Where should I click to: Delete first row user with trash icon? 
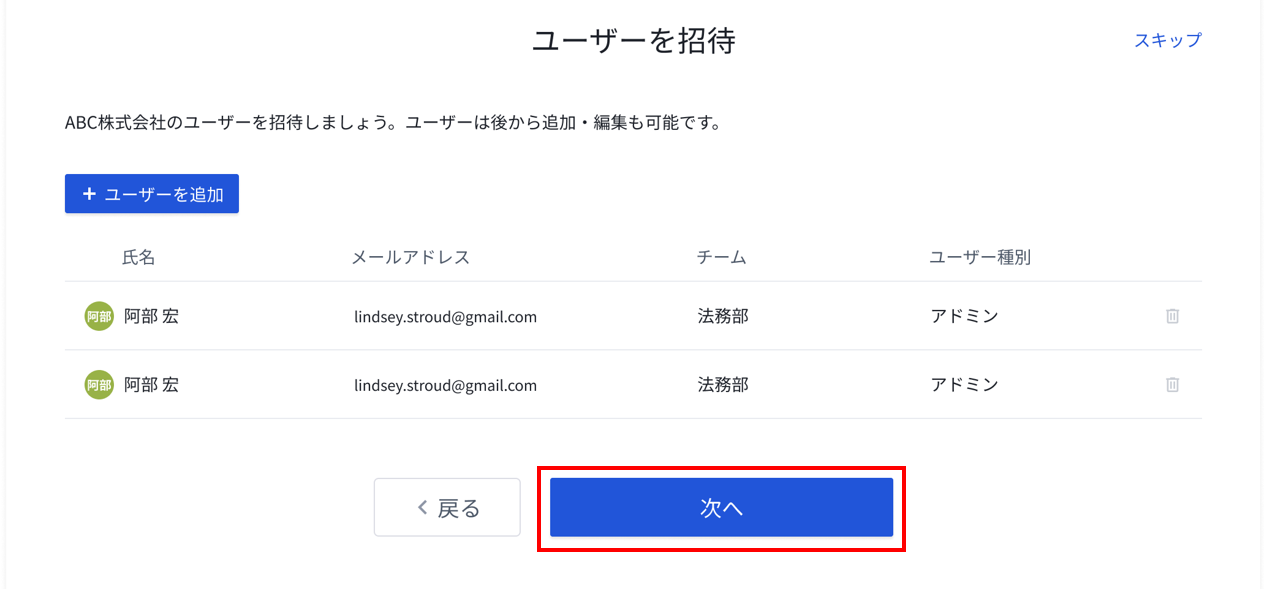tap(1172, 316)
